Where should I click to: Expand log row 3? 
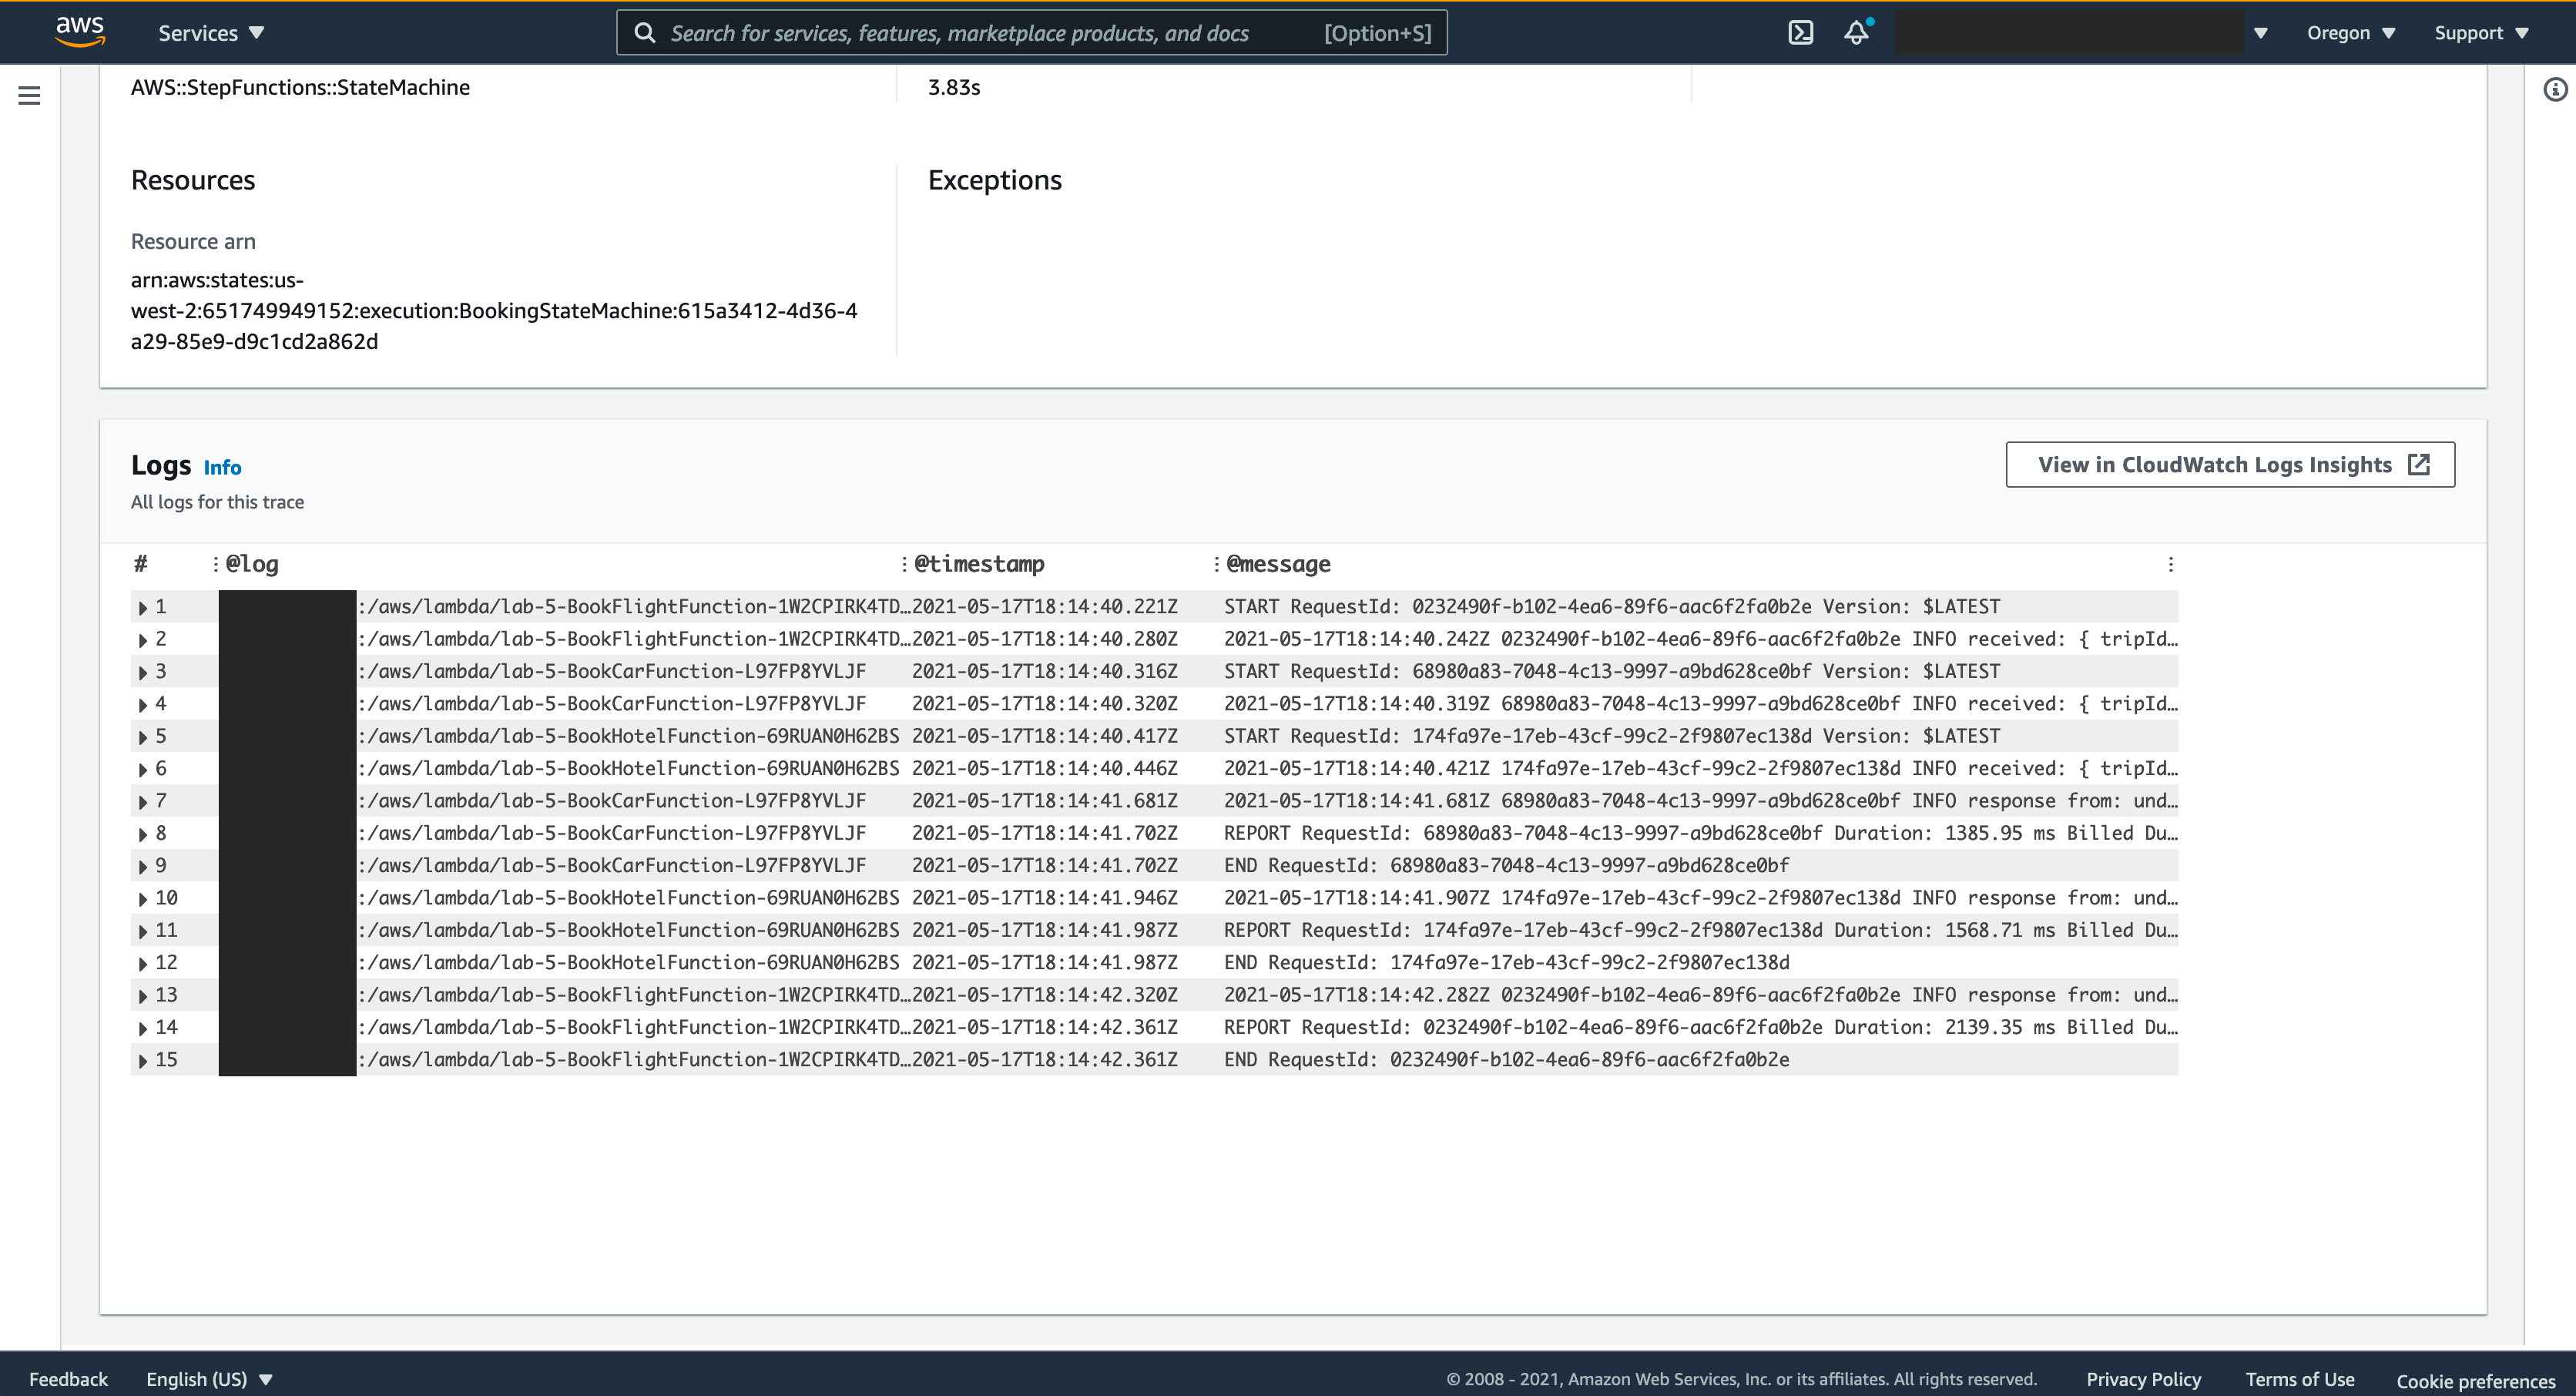(143, 672)
